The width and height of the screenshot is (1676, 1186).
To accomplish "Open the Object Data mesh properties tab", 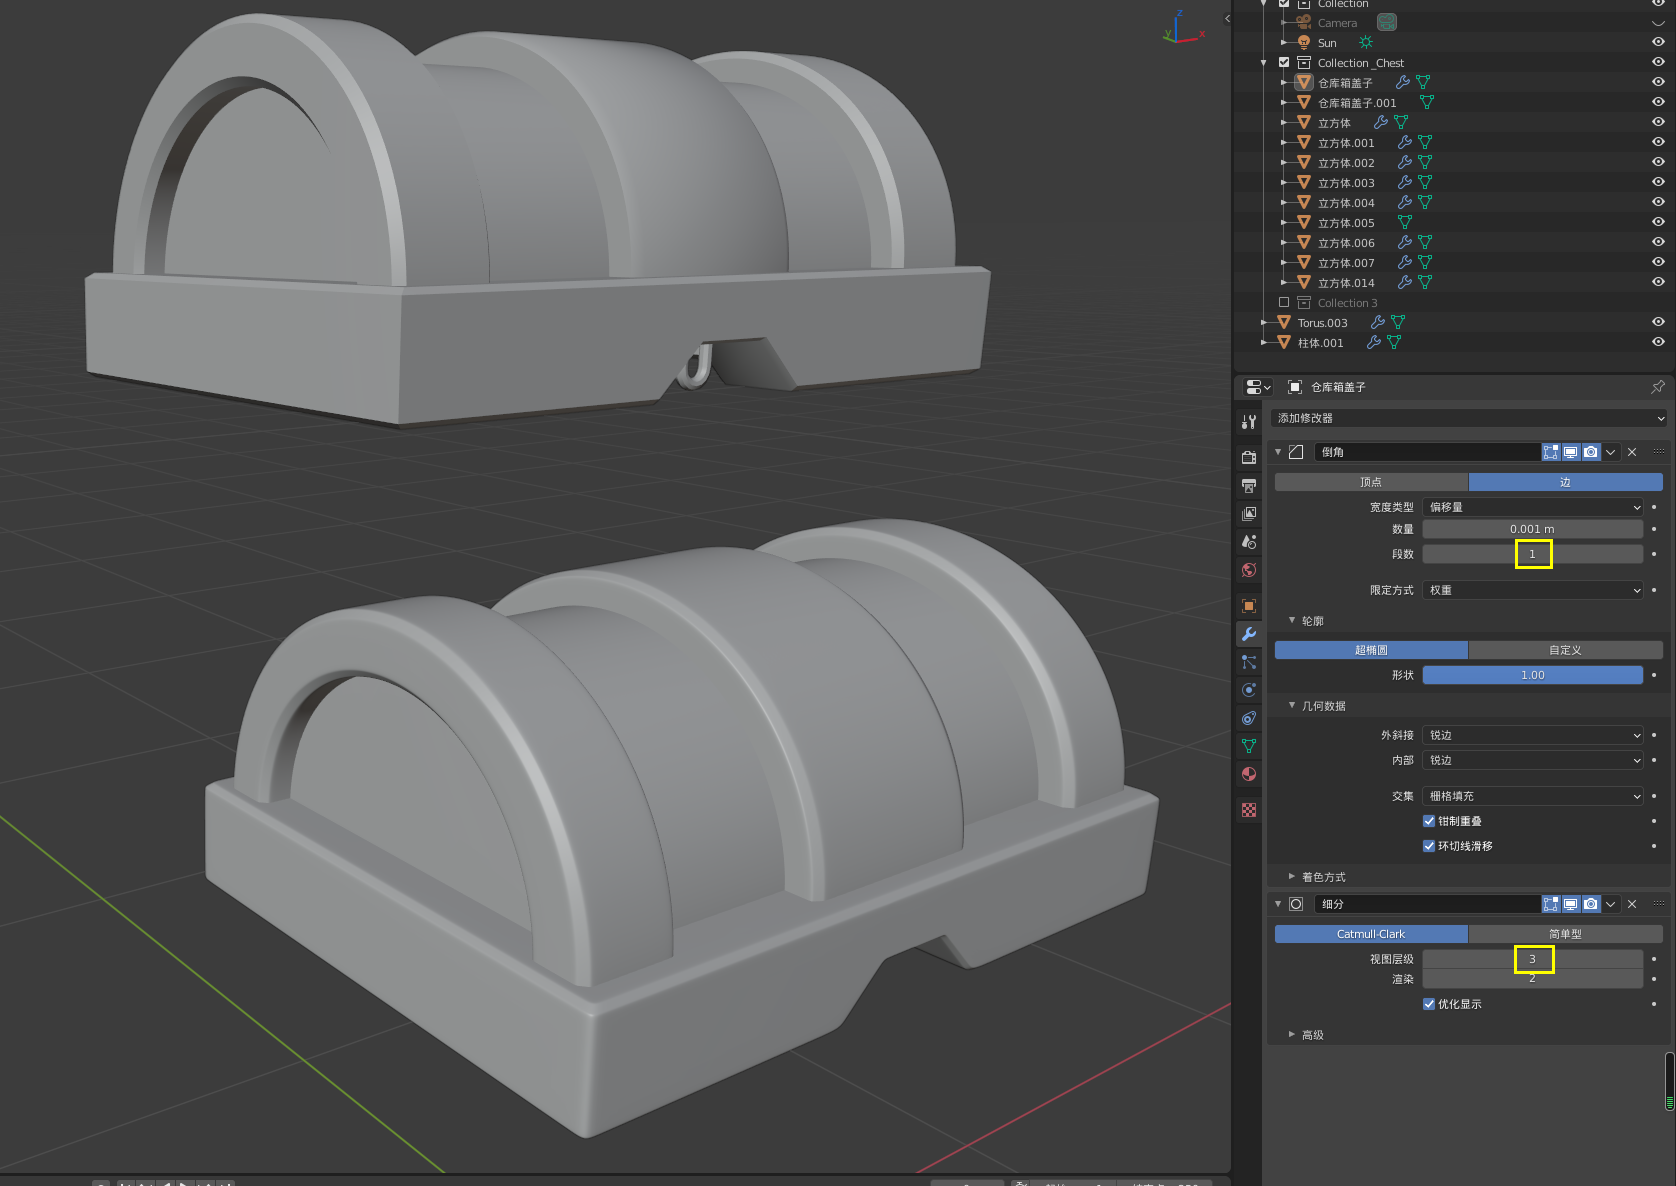I will pyautogui.click(x=1248, y=746).
